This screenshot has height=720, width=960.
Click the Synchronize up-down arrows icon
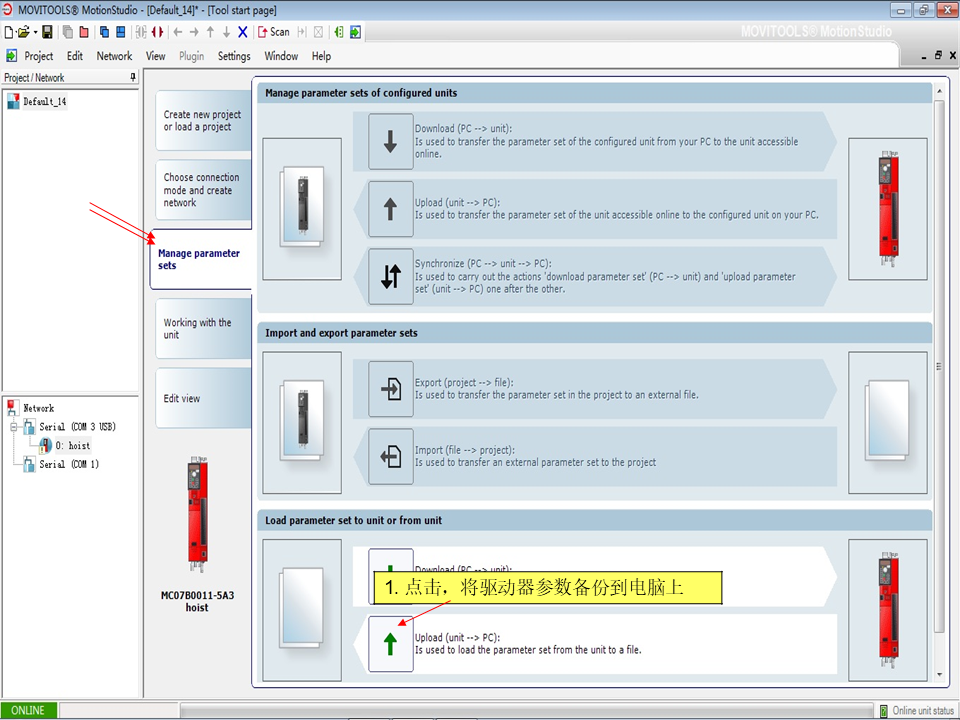click(x=390, y=277)
